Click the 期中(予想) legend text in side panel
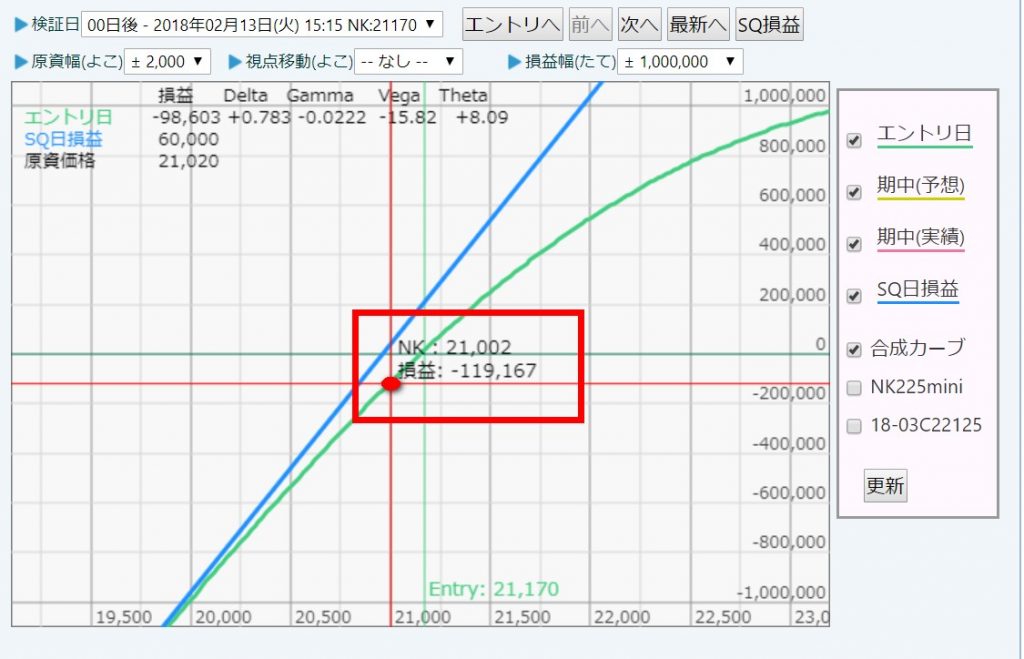Screen dimensions: 1024x659 [x=921, y=186]
